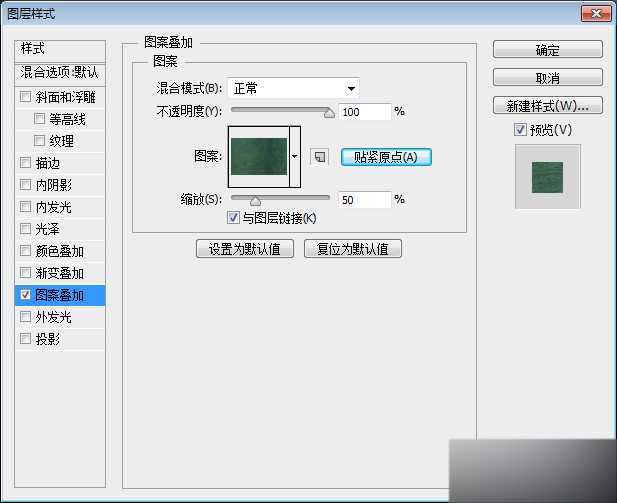Viewport: 617px width, 503px height.
Task: Enable the 等高线 checkbox
Action: [39, 118]
